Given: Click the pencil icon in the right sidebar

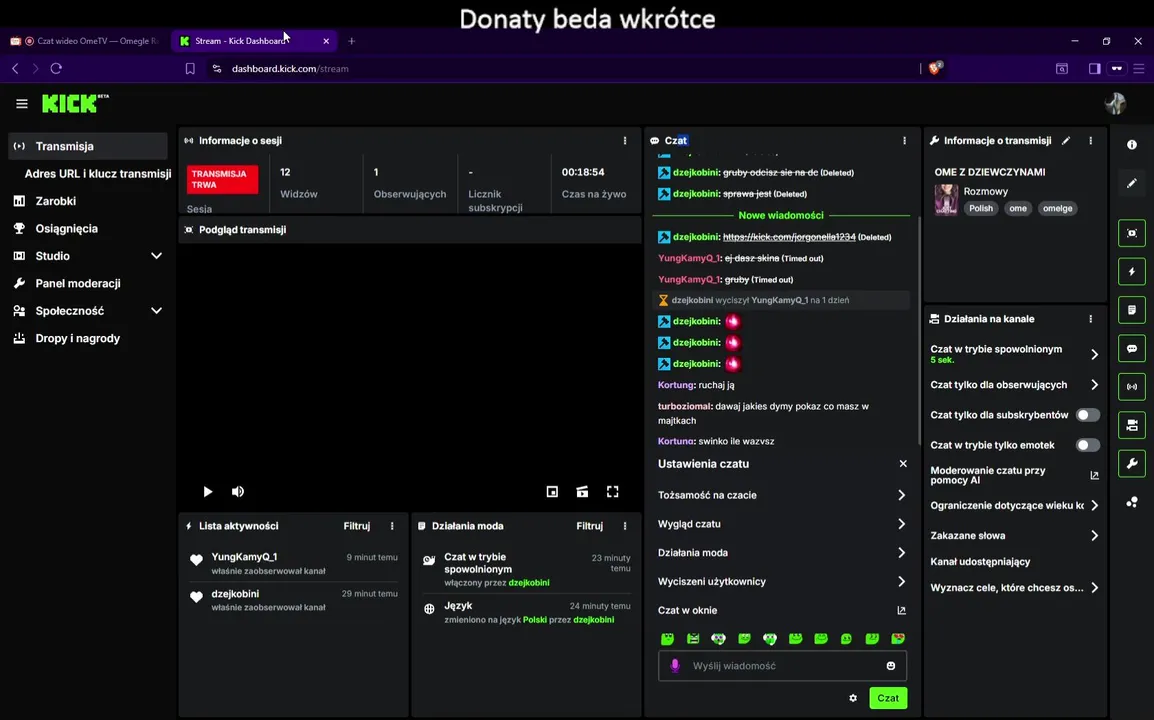Looking at the screenshot, I should coord(1132,183).
